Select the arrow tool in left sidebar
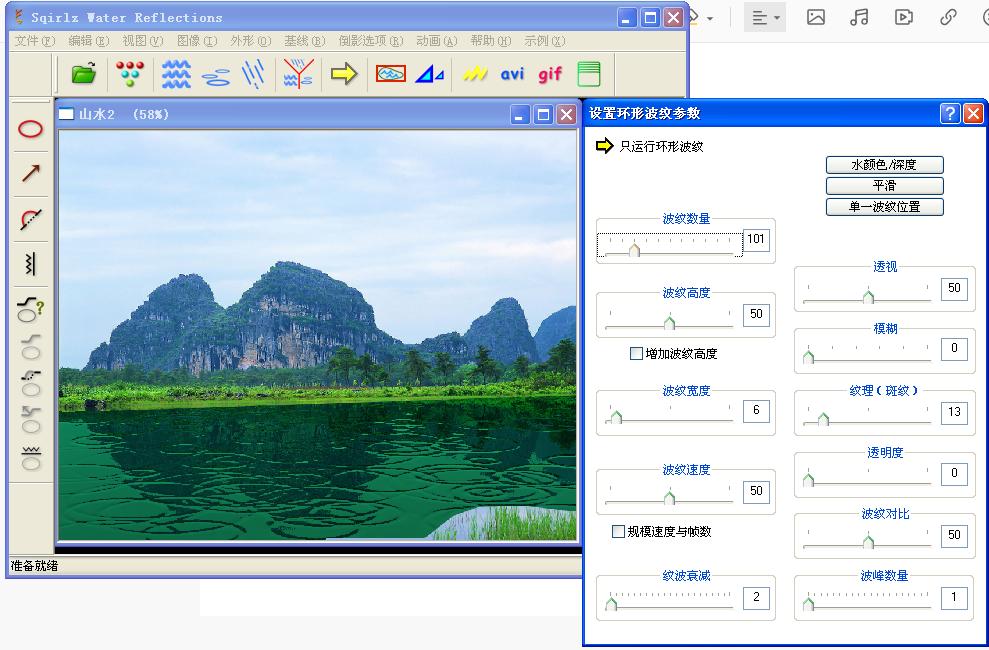 31,174
